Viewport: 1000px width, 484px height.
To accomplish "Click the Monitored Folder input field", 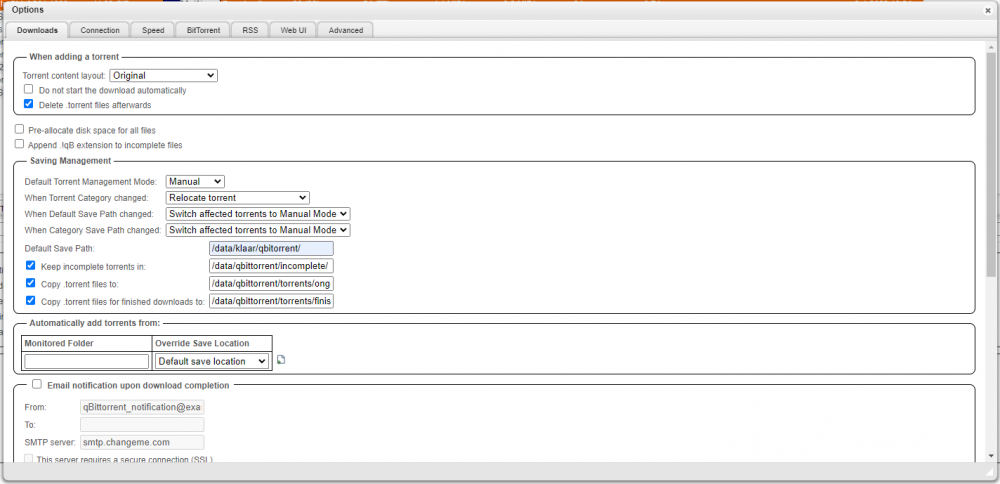I will tap(87, 361).
